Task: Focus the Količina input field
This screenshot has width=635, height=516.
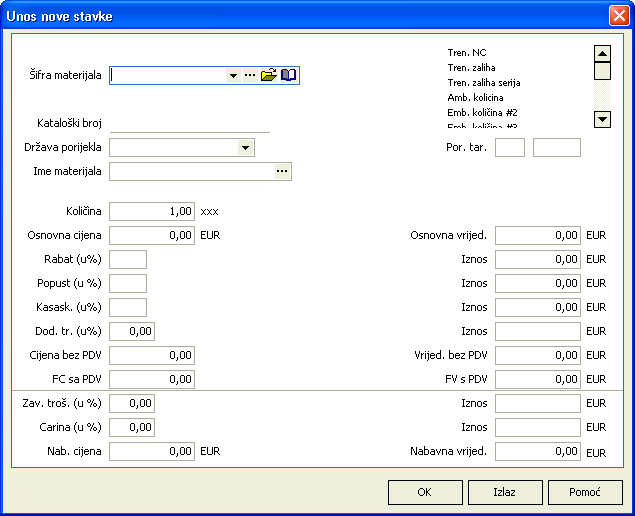Action: coord(152,212)
